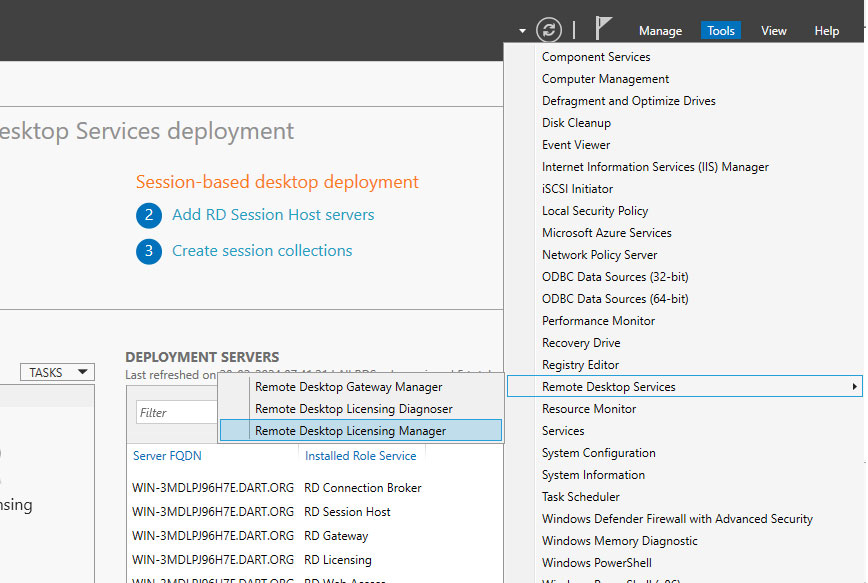868x583 pixels.
Task: Launch Event Viewer from Tools menu
Action: point(576,145)
